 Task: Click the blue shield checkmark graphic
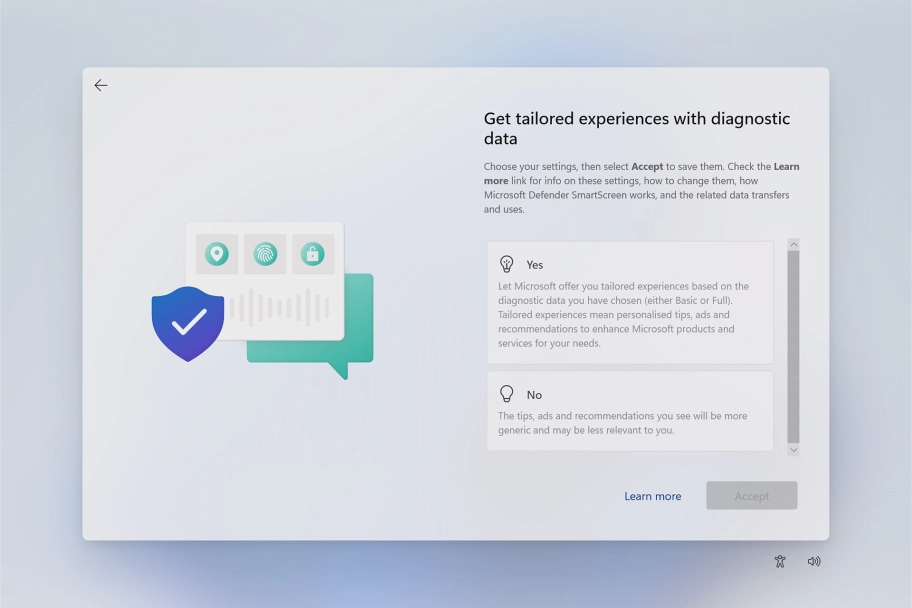click(188, 323)
